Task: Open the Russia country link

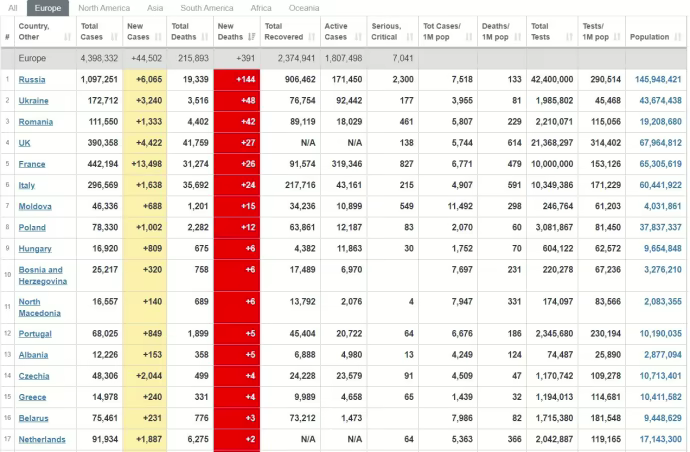Action: tap(32, 79)
